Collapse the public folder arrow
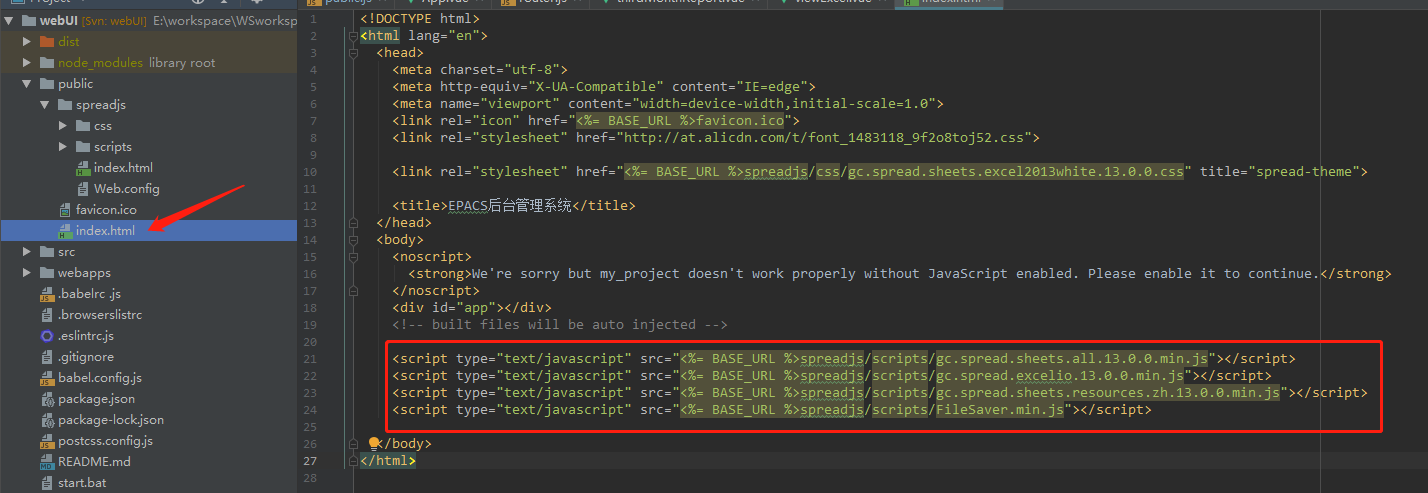 [27, 84]
